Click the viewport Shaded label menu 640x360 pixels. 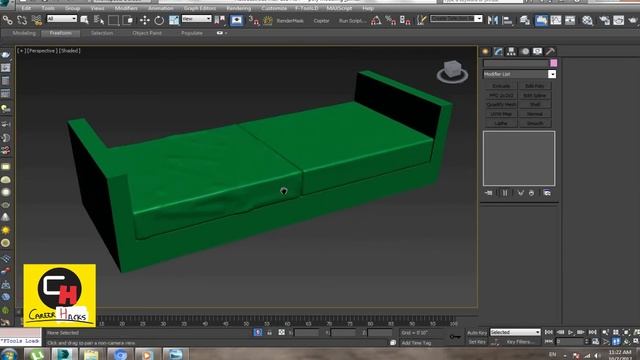[x=70, y=51]
